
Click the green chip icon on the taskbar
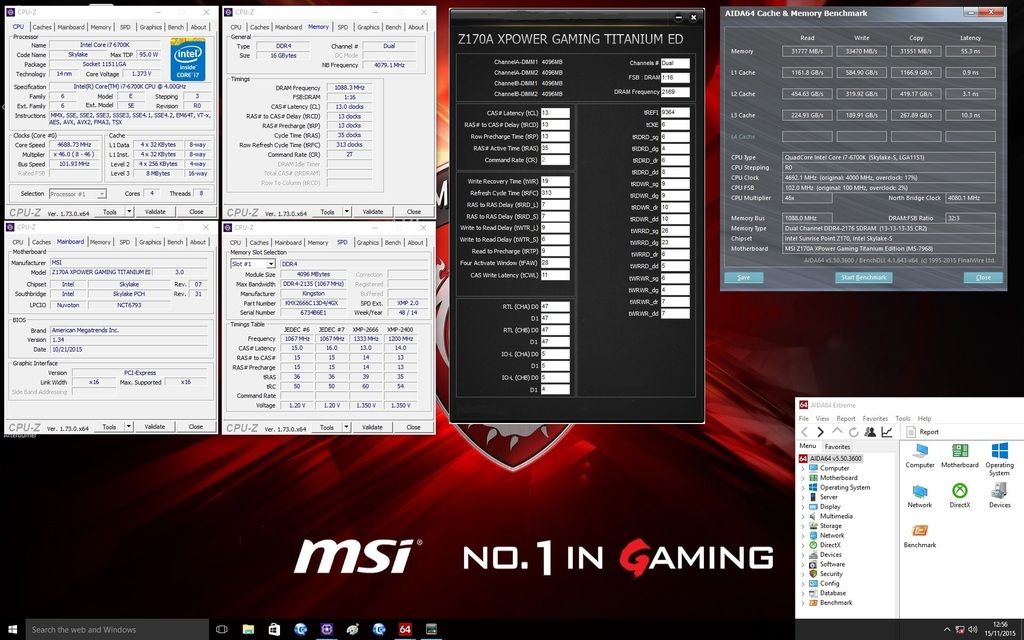point(431,630)
